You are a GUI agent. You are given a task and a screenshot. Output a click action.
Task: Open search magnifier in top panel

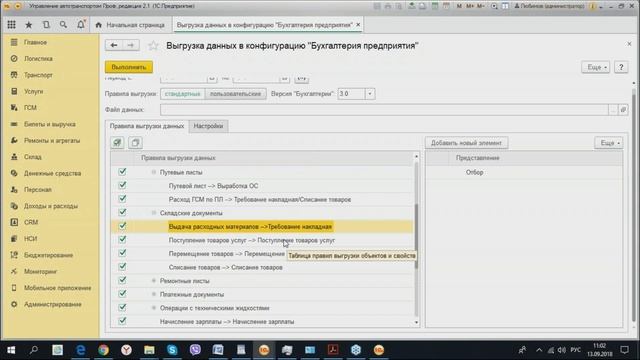pos(63,25)
